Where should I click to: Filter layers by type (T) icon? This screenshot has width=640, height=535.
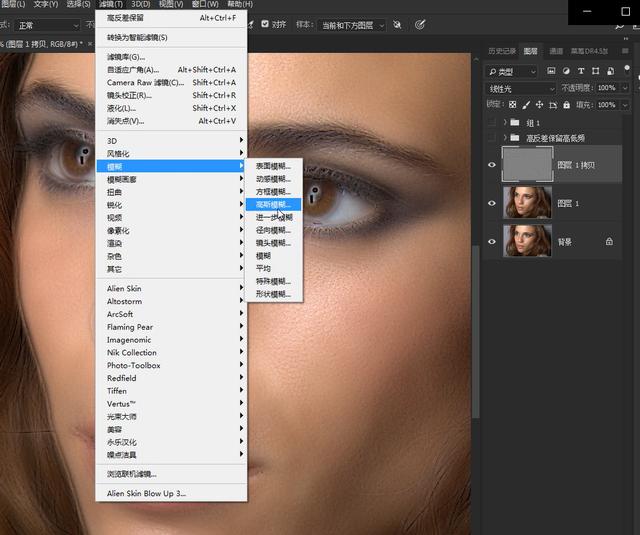(581, 71)
